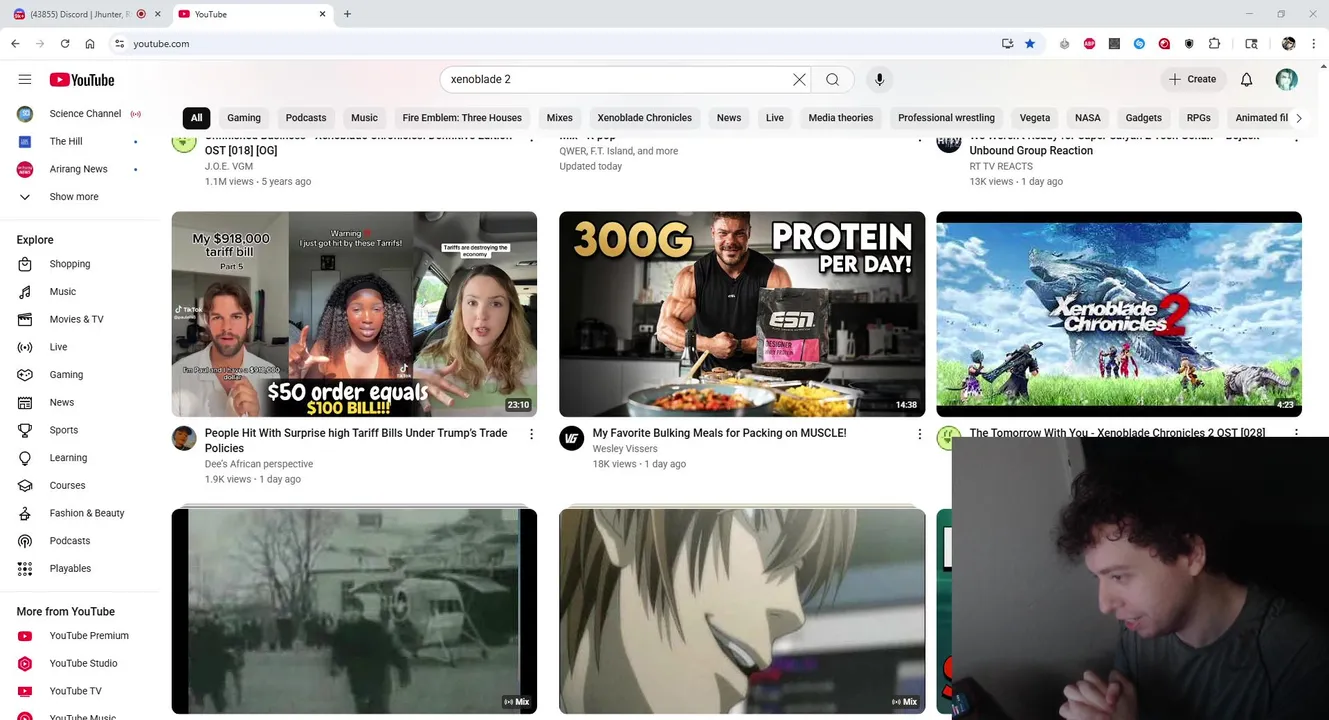Open the Shazam extension icon

click(x=1139, y=44)
